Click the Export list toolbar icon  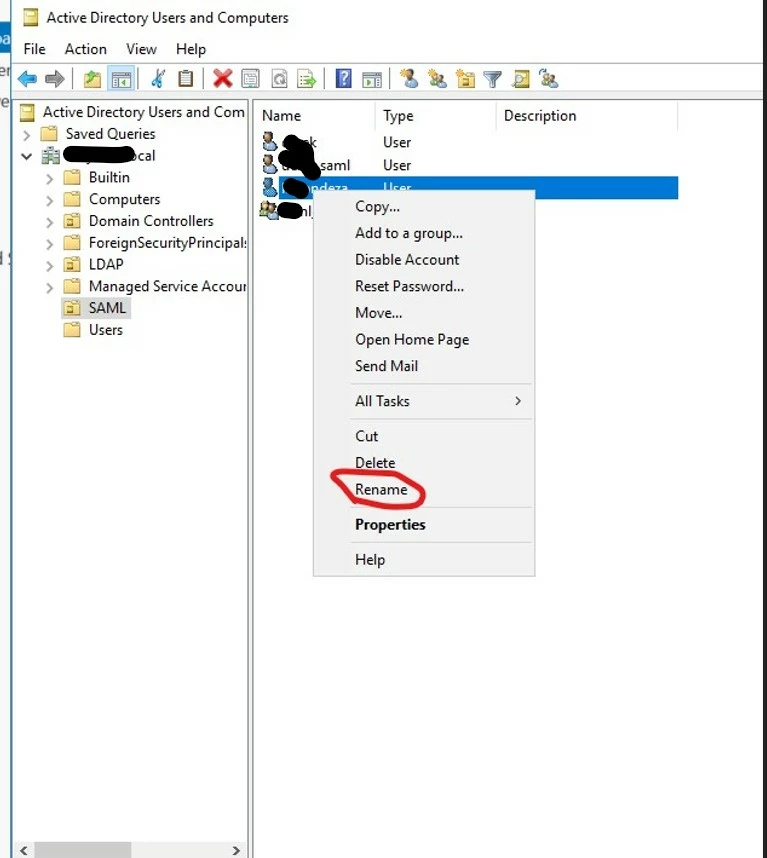pos(306,79)
